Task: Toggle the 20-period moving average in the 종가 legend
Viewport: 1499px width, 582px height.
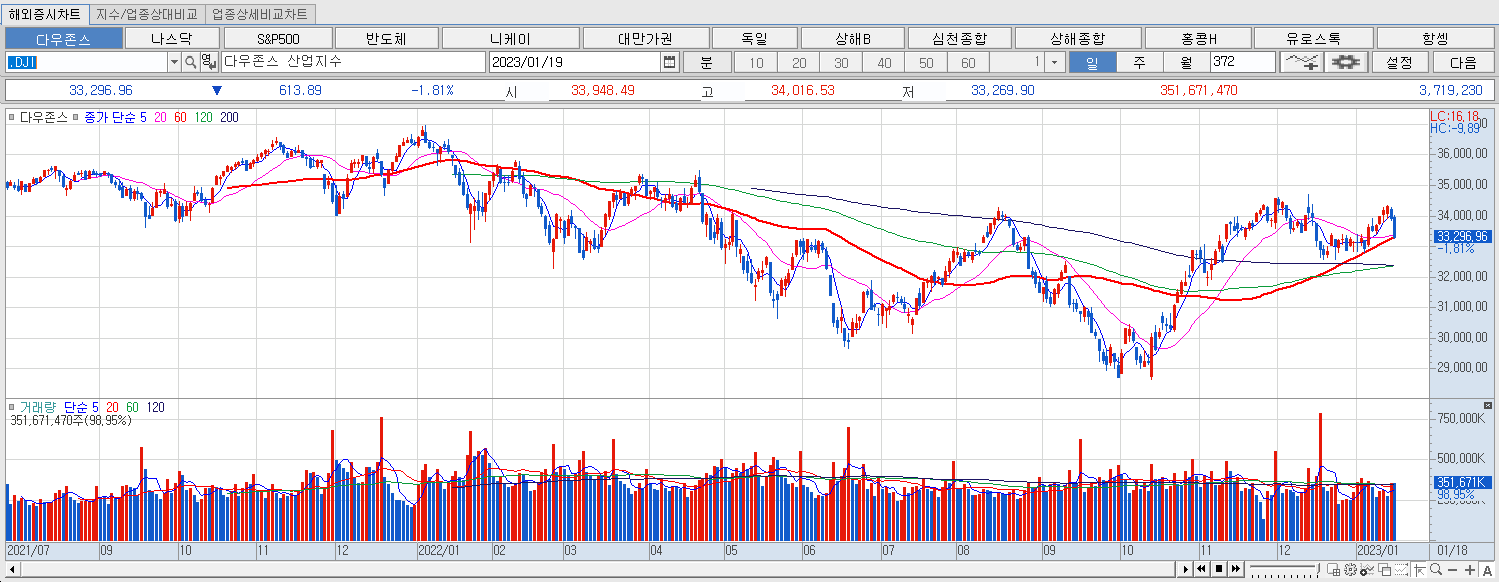Action: click(159, 116)
